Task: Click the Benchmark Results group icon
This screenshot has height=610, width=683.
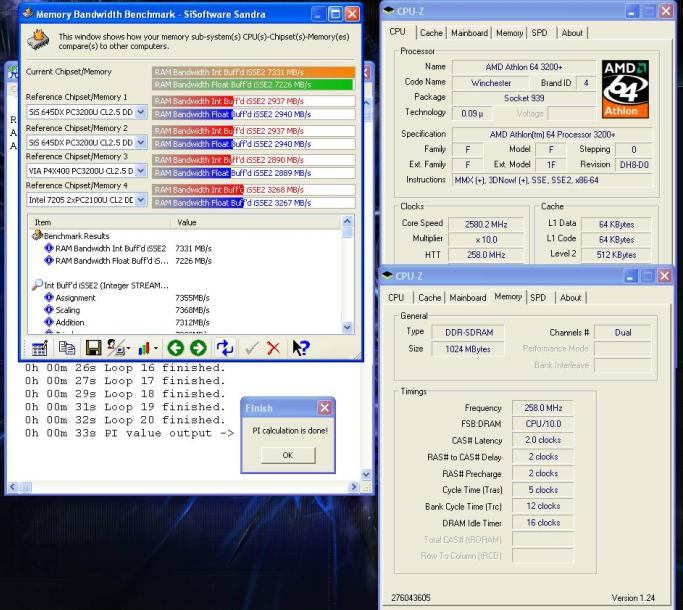Action: [37, 236]
